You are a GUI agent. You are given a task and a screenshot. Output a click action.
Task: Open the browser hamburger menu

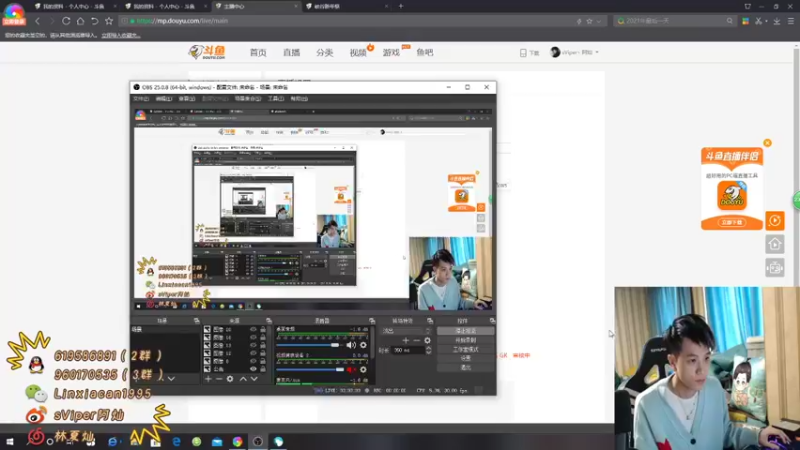click(791, 21)
